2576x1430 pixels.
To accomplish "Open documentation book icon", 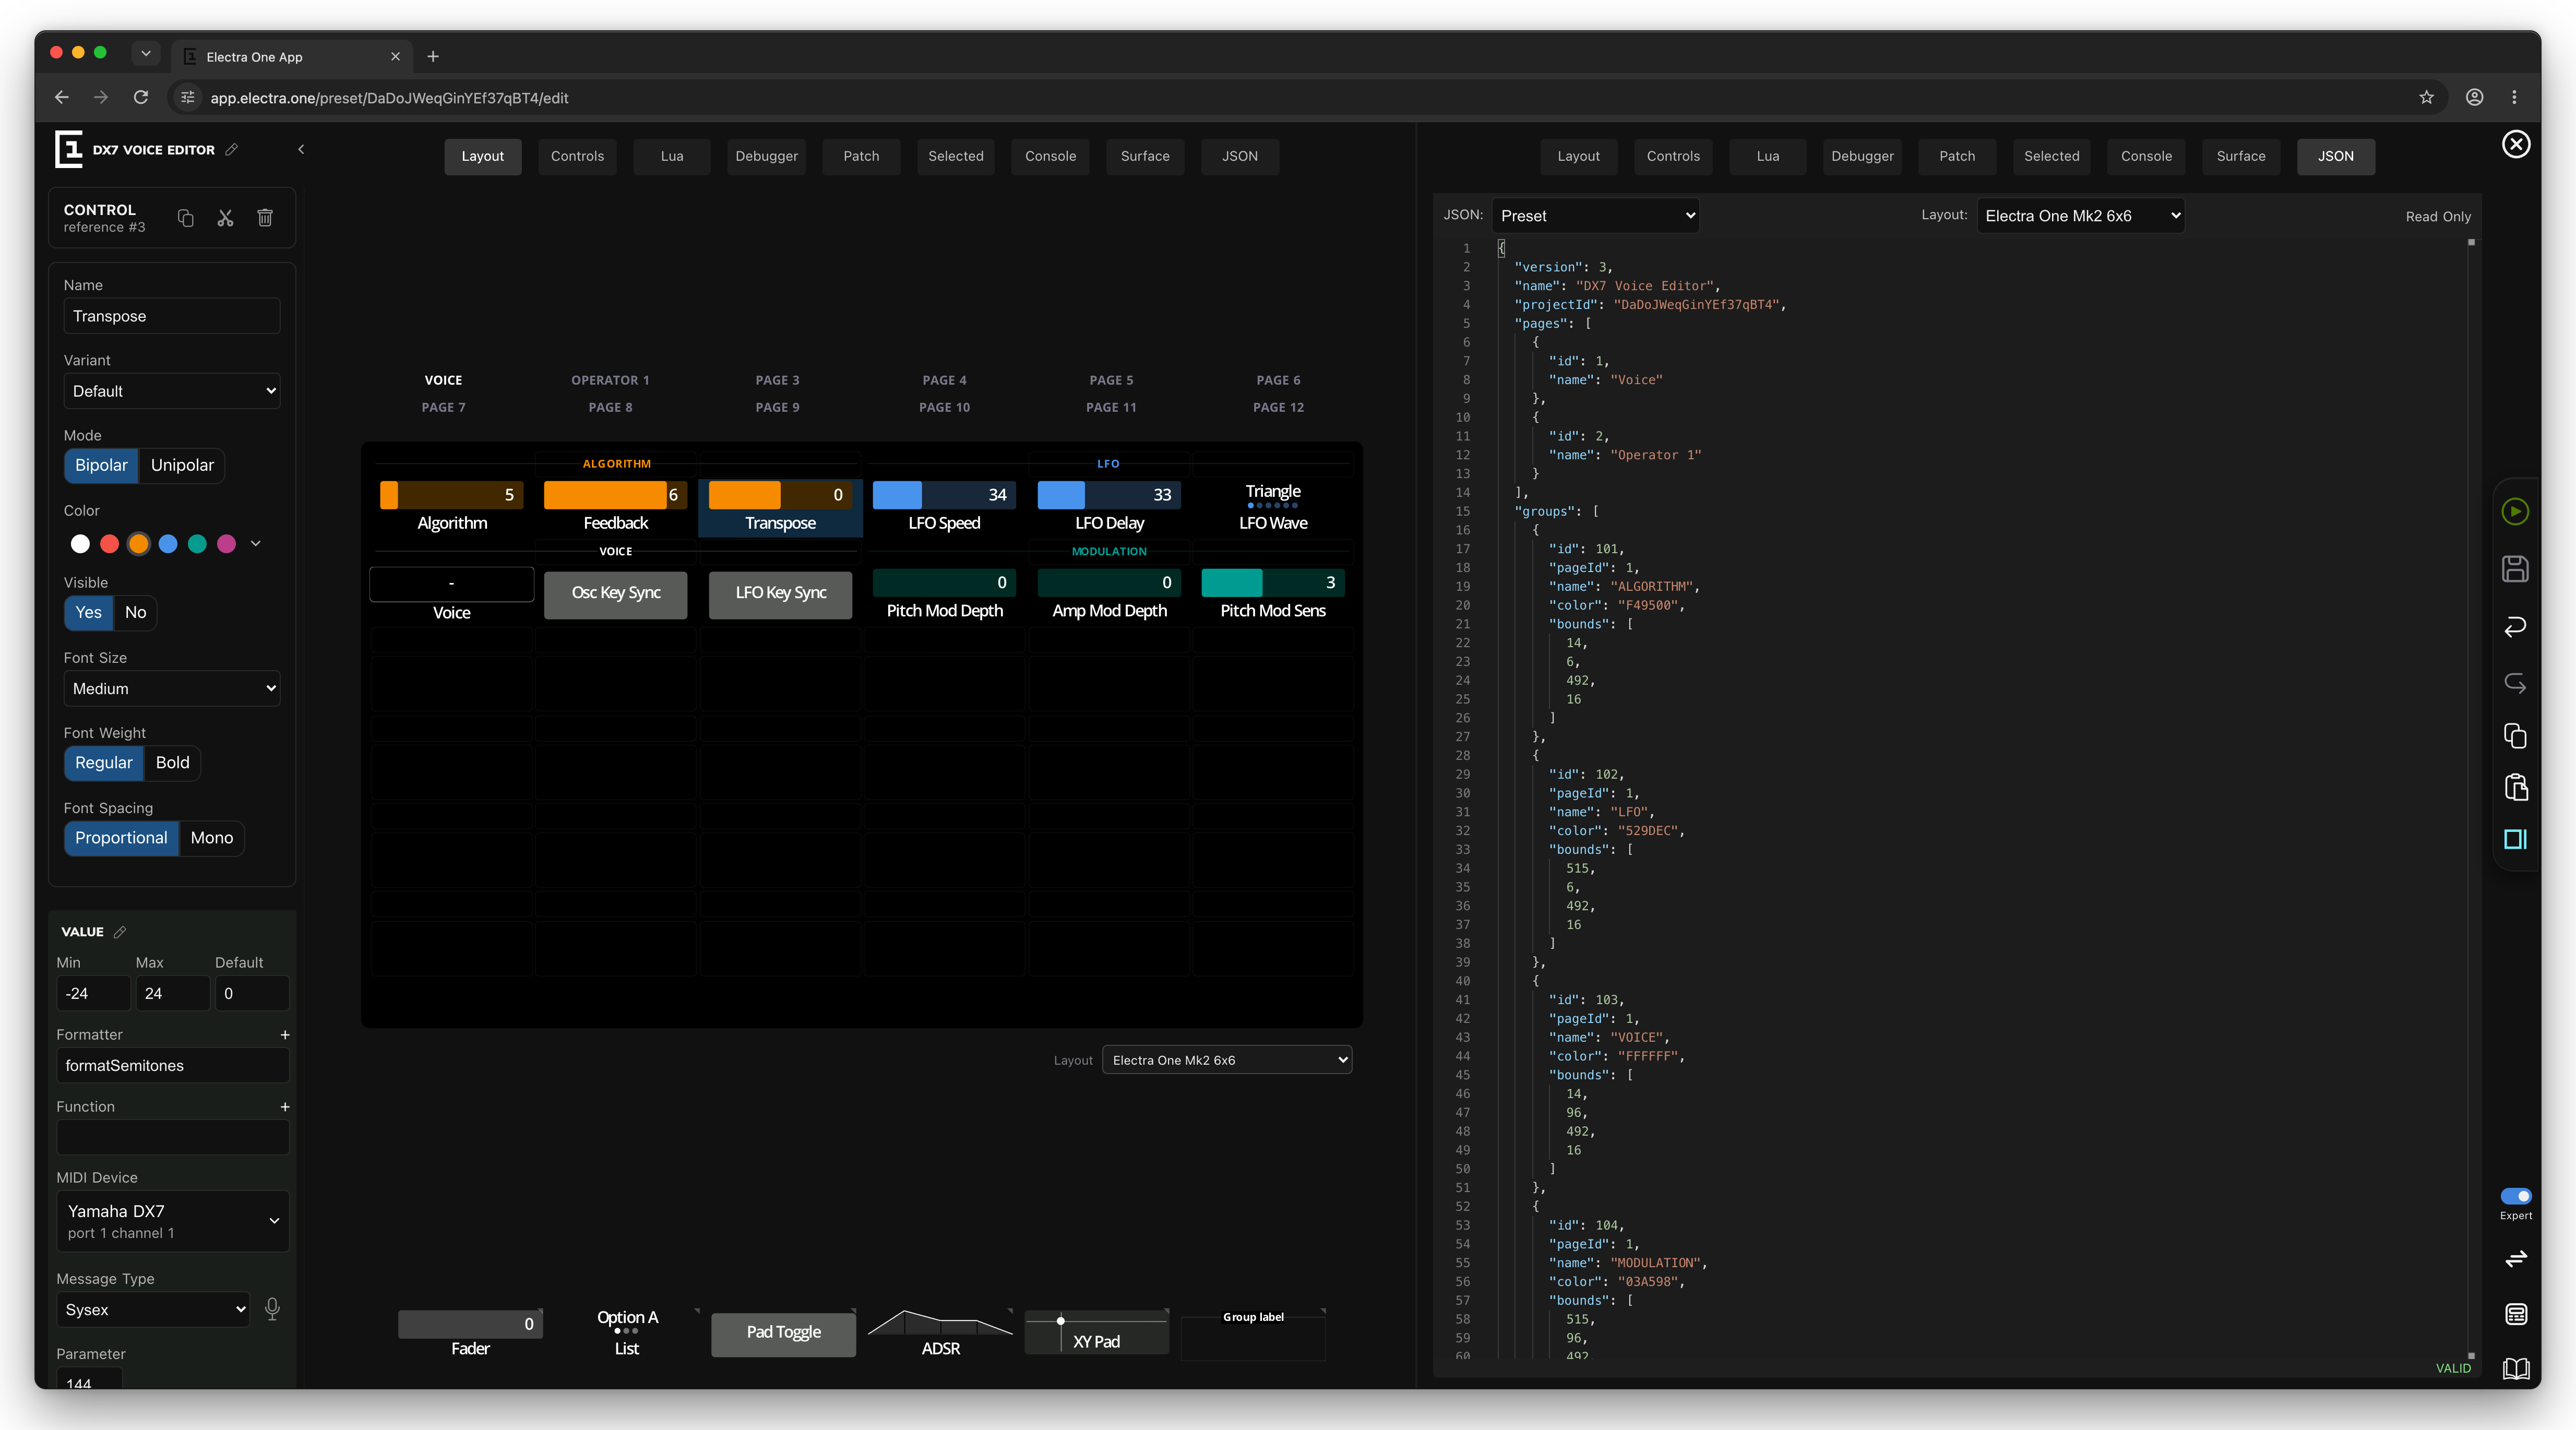I will tap(2516, 1368).
